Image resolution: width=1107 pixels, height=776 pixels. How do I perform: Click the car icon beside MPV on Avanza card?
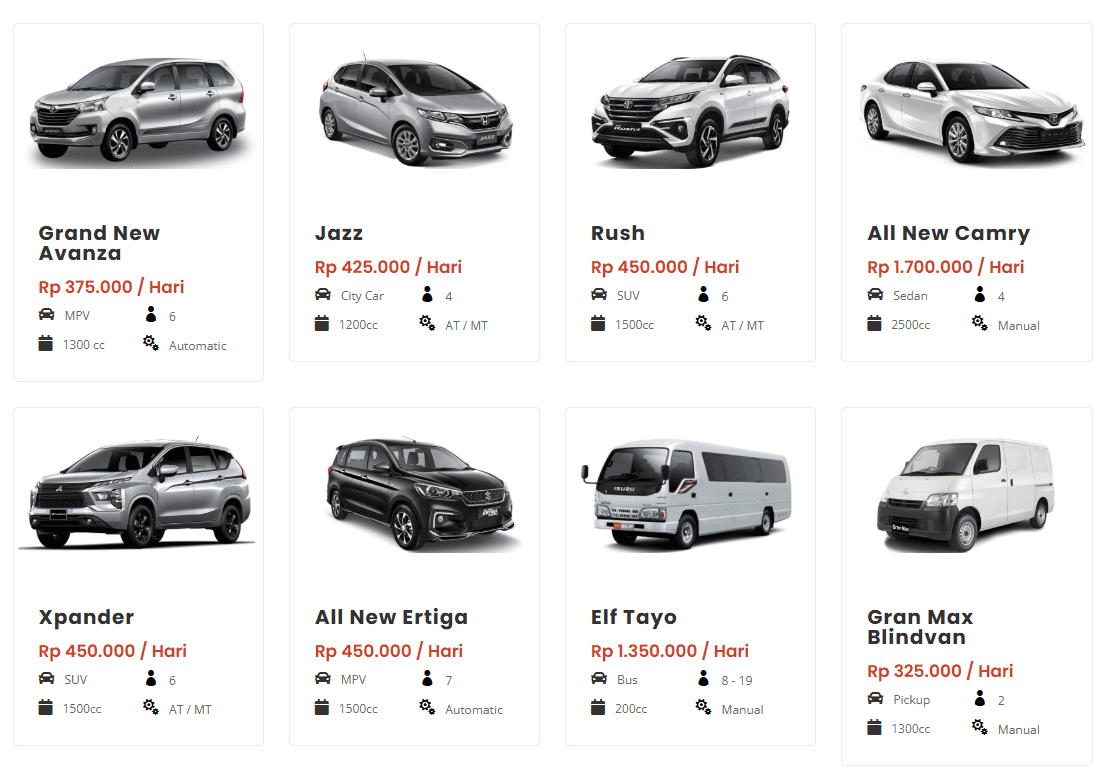click(46, 314)
